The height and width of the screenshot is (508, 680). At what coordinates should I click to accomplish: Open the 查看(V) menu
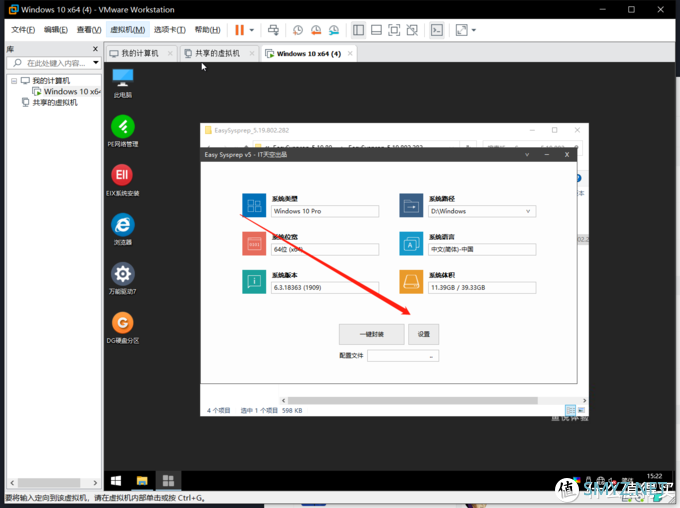click(x=89, y=29)
